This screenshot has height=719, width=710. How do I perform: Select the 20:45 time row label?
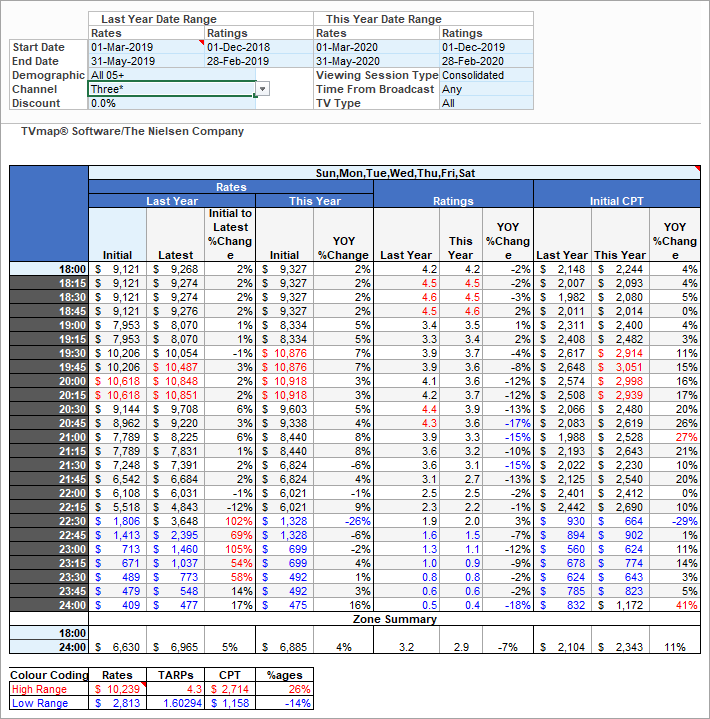(49, 423)
